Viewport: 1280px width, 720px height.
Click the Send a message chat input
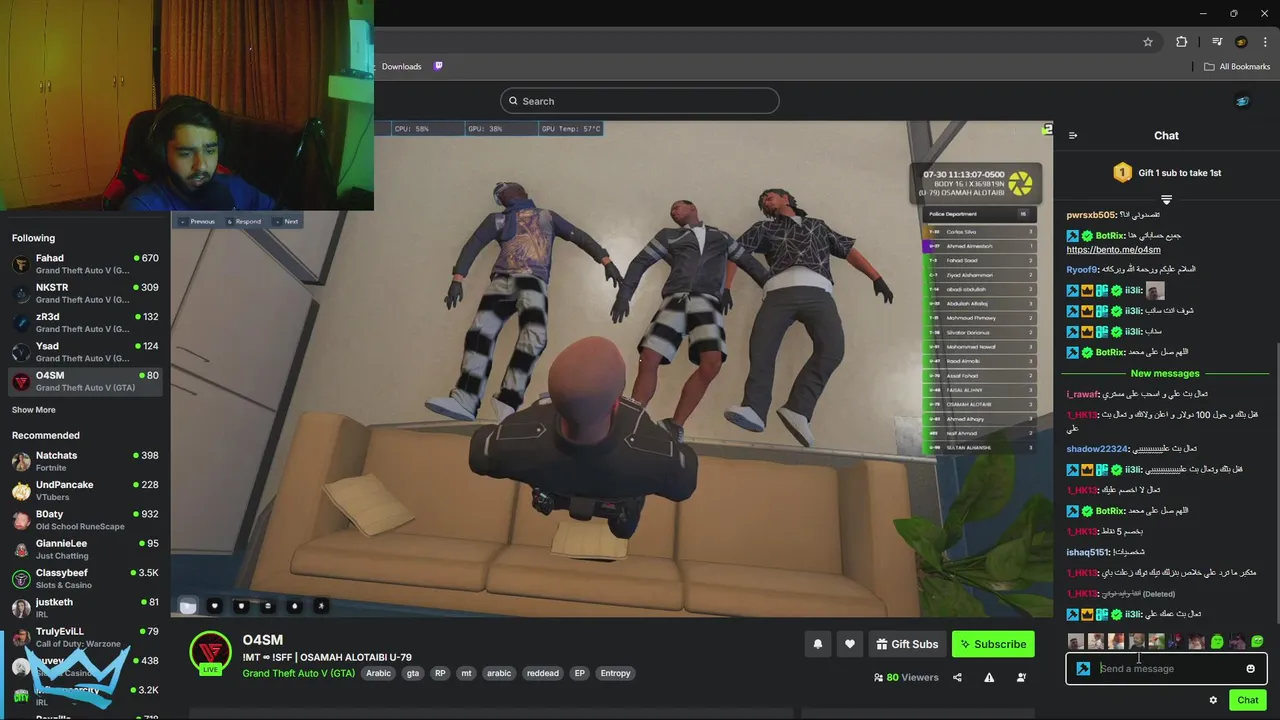pos(1166,668)
